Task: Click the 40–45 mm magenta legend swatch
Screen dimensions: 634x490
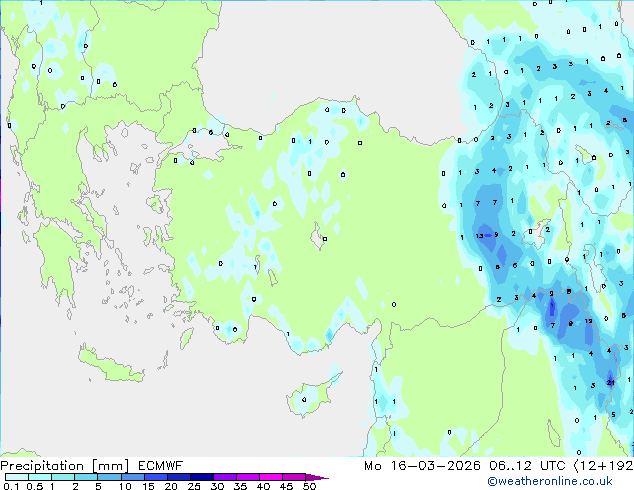Action: tap(271, 477)
